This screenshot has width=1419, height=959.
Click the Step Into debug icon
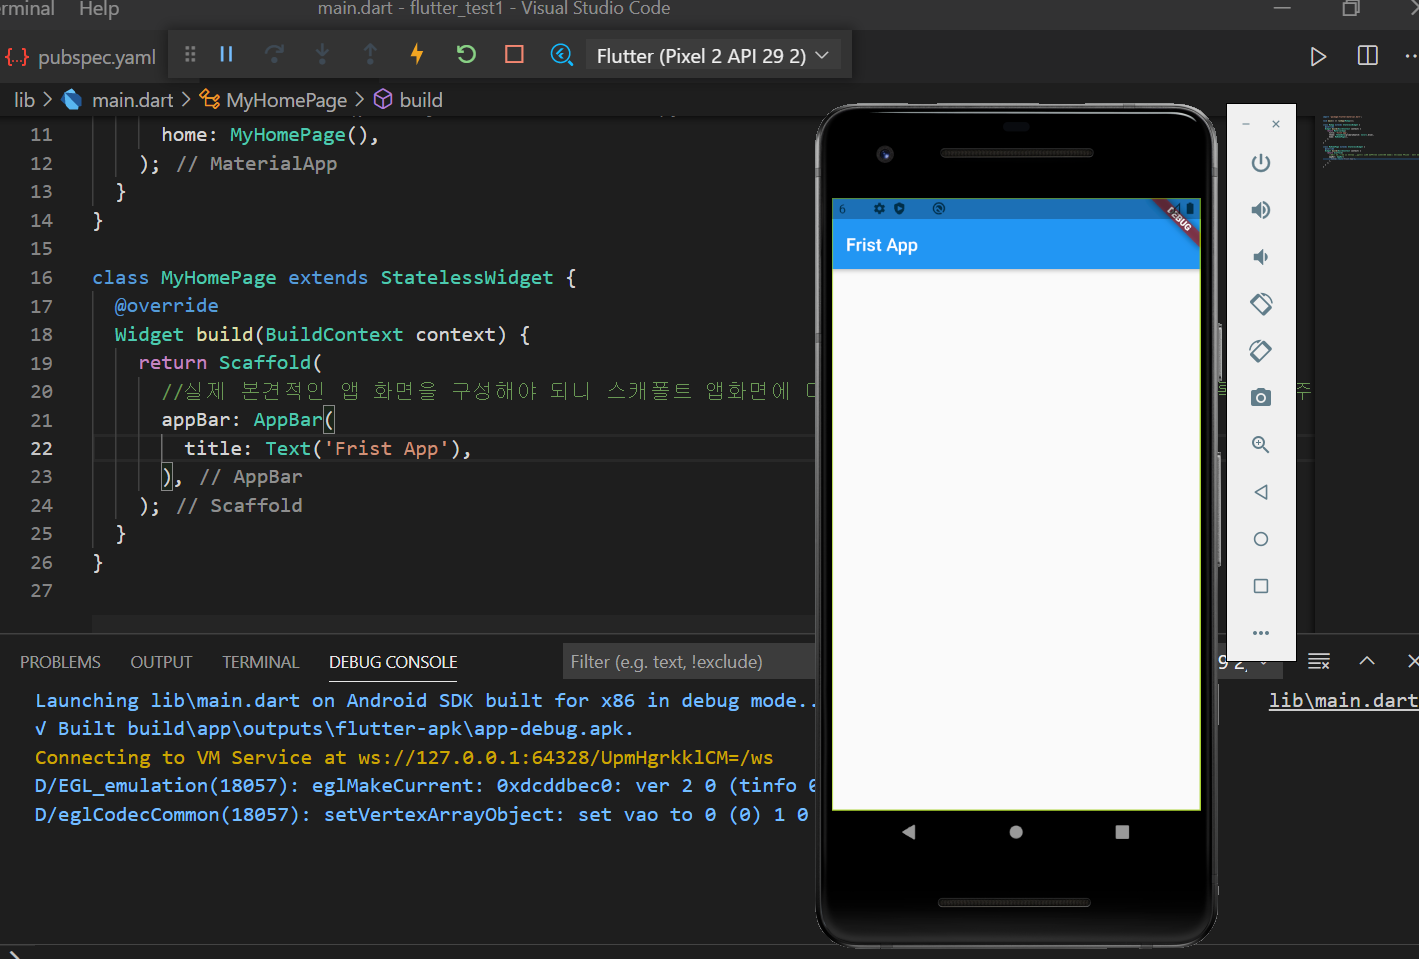(x=322, y=54)
